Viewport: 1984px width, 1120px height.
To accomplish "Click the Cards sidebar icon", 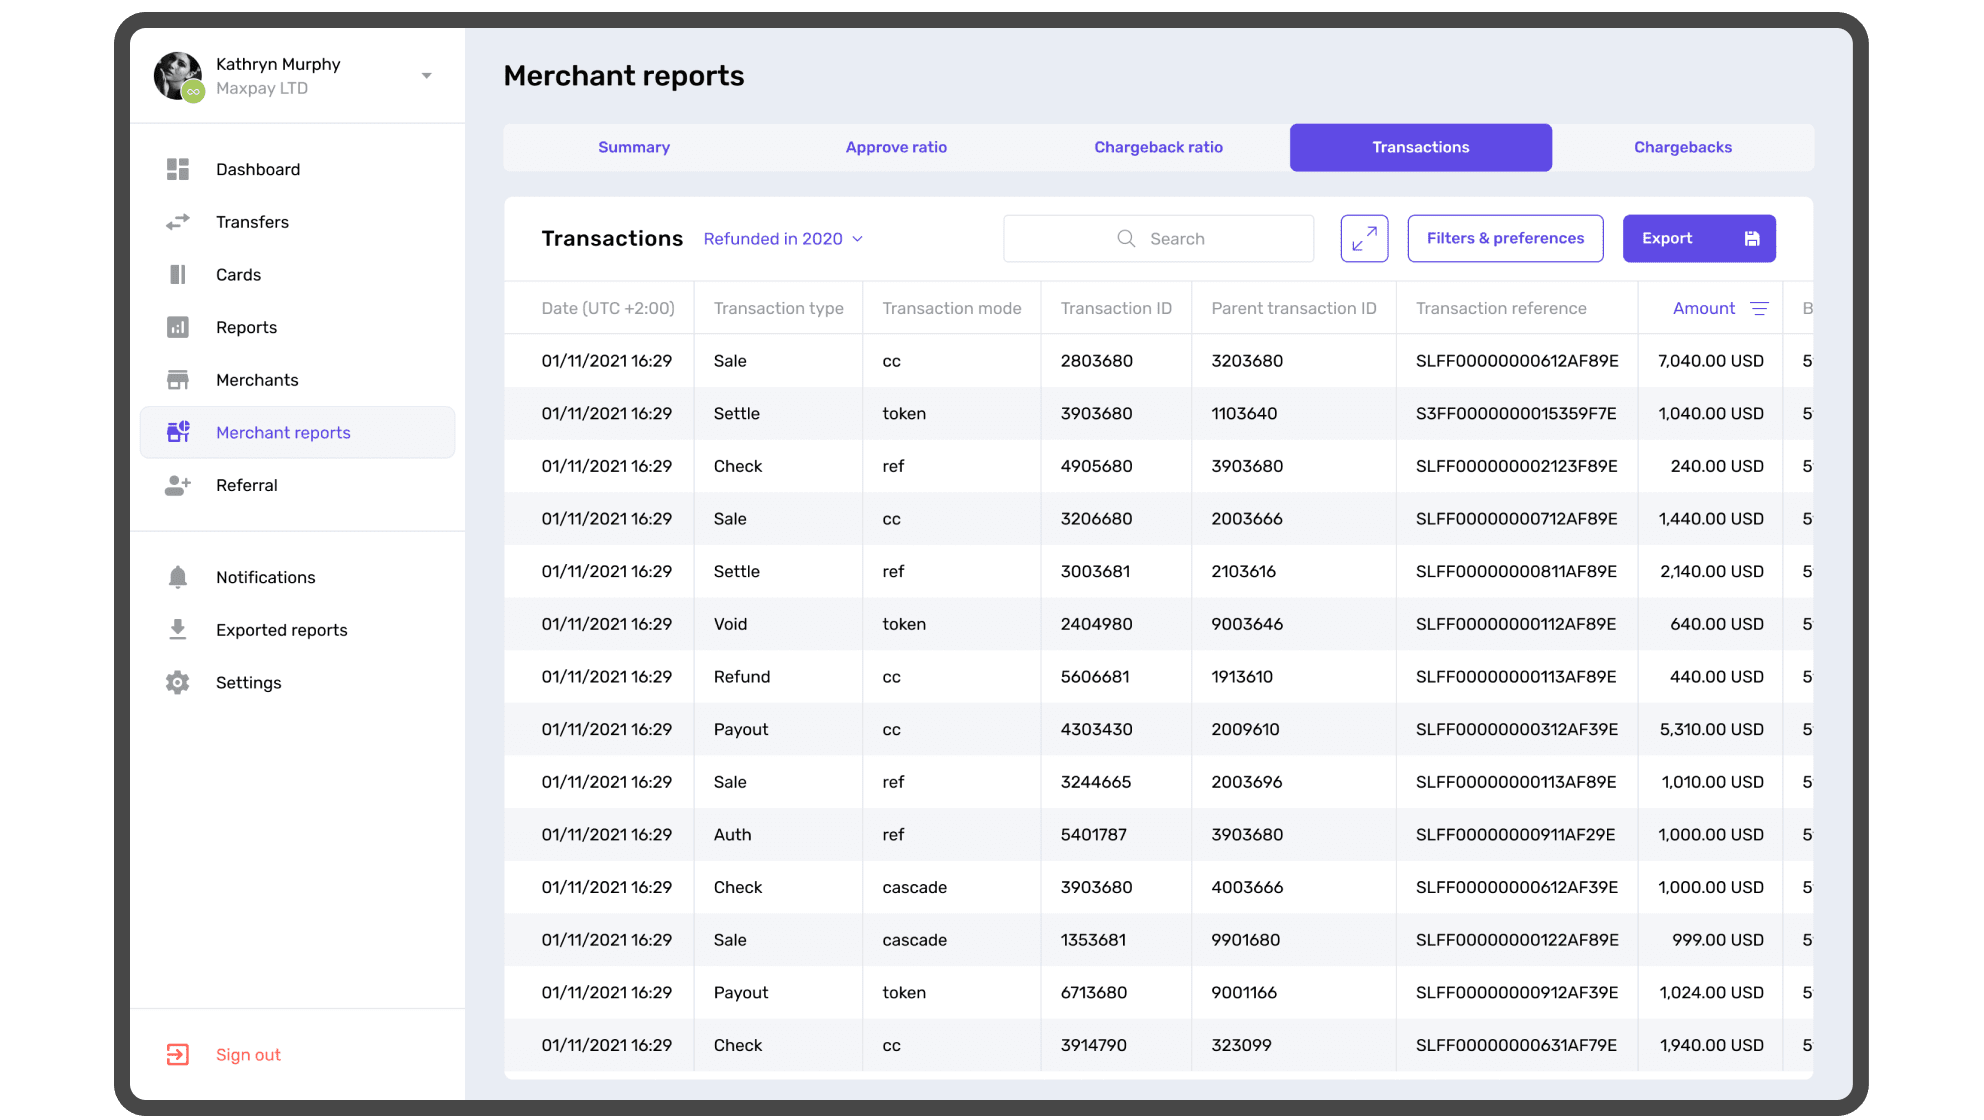I will [x=178, y=274].
